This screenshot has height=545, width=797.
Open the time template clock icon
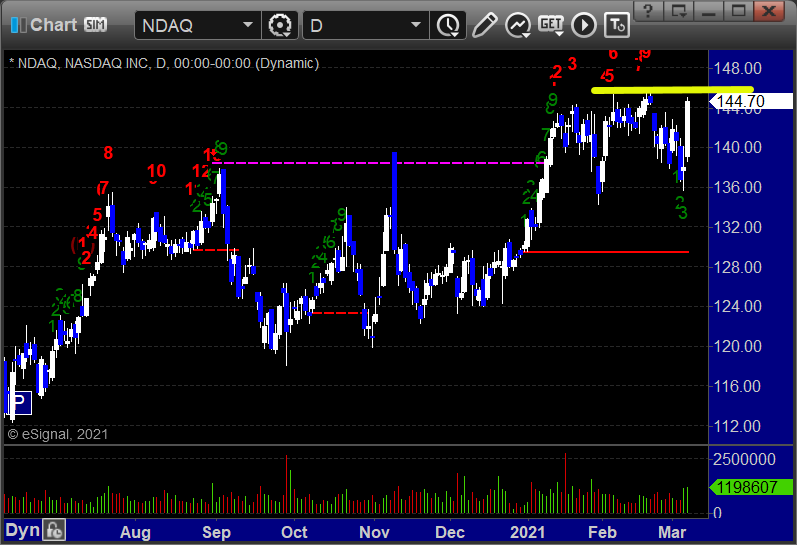[x=448, y=25]
